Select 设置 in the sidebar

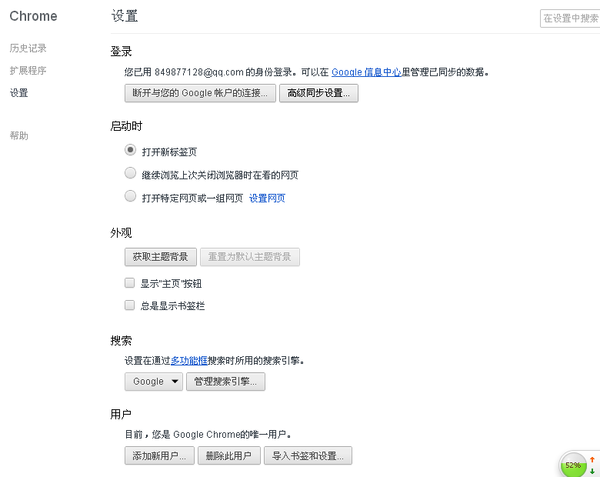point(19,93)
